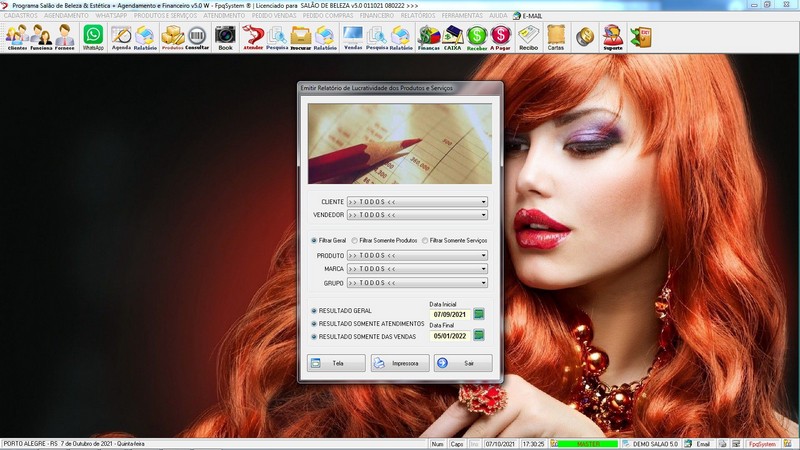Expand the VENDEDOR dropdown
This screenshot has width=800, height=450.
483,215
